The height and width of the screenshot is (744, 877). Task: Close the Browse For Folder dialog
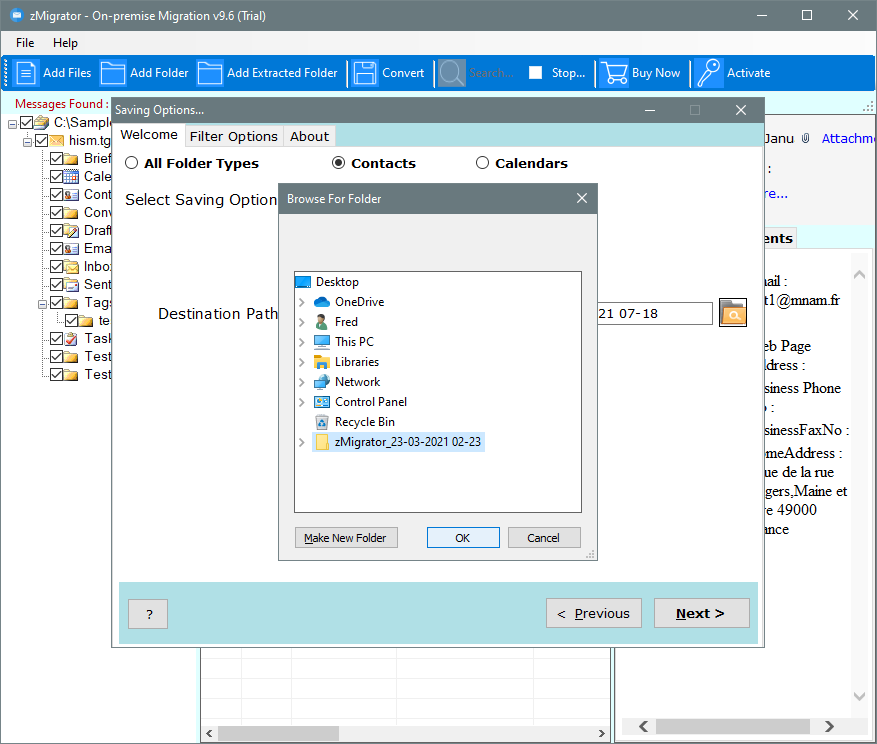[x=582, y=199]
